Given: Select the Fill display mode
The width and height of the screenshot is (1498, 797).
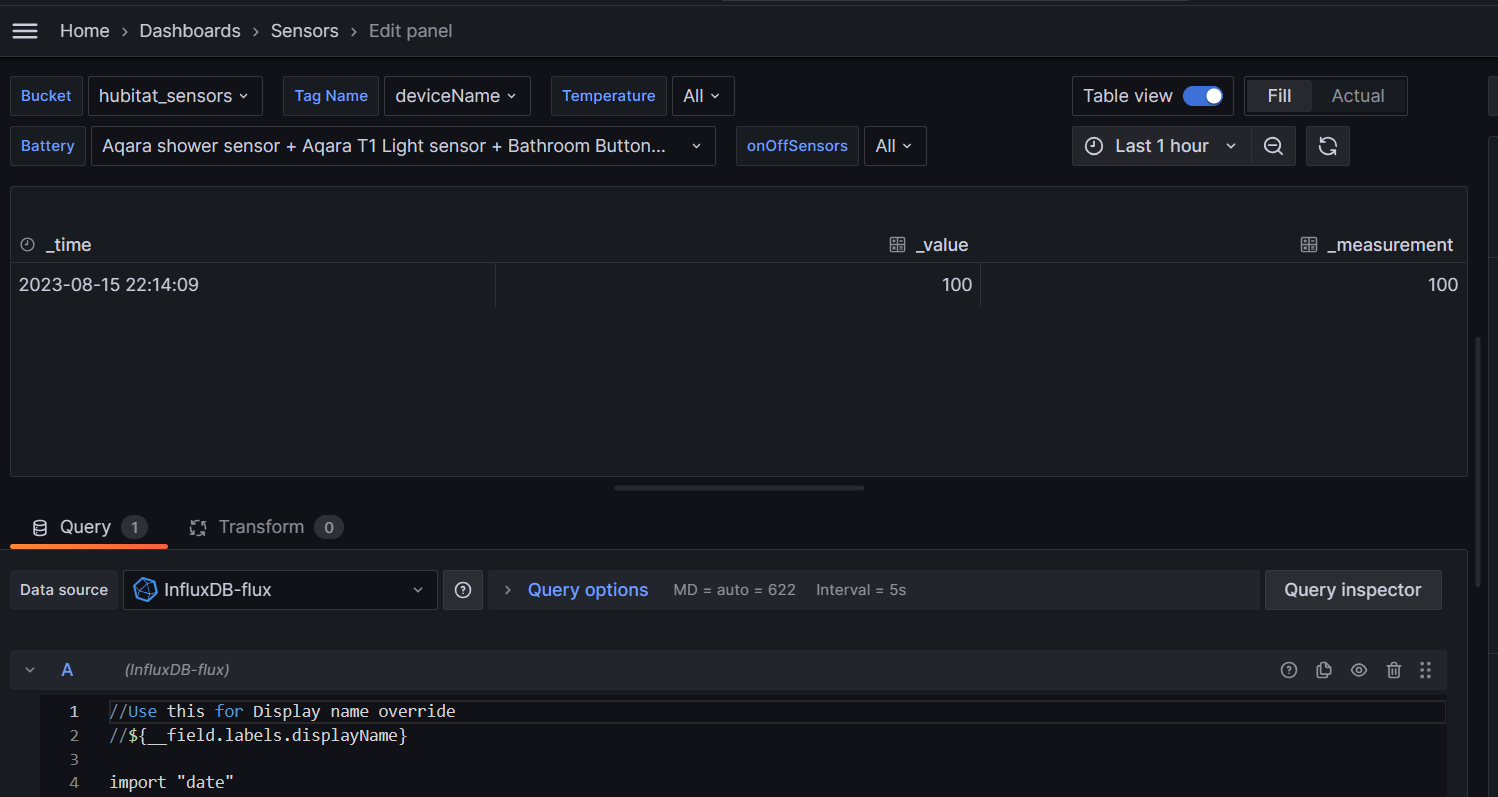Looking at the screenshot, I should tap(1279, 96).
